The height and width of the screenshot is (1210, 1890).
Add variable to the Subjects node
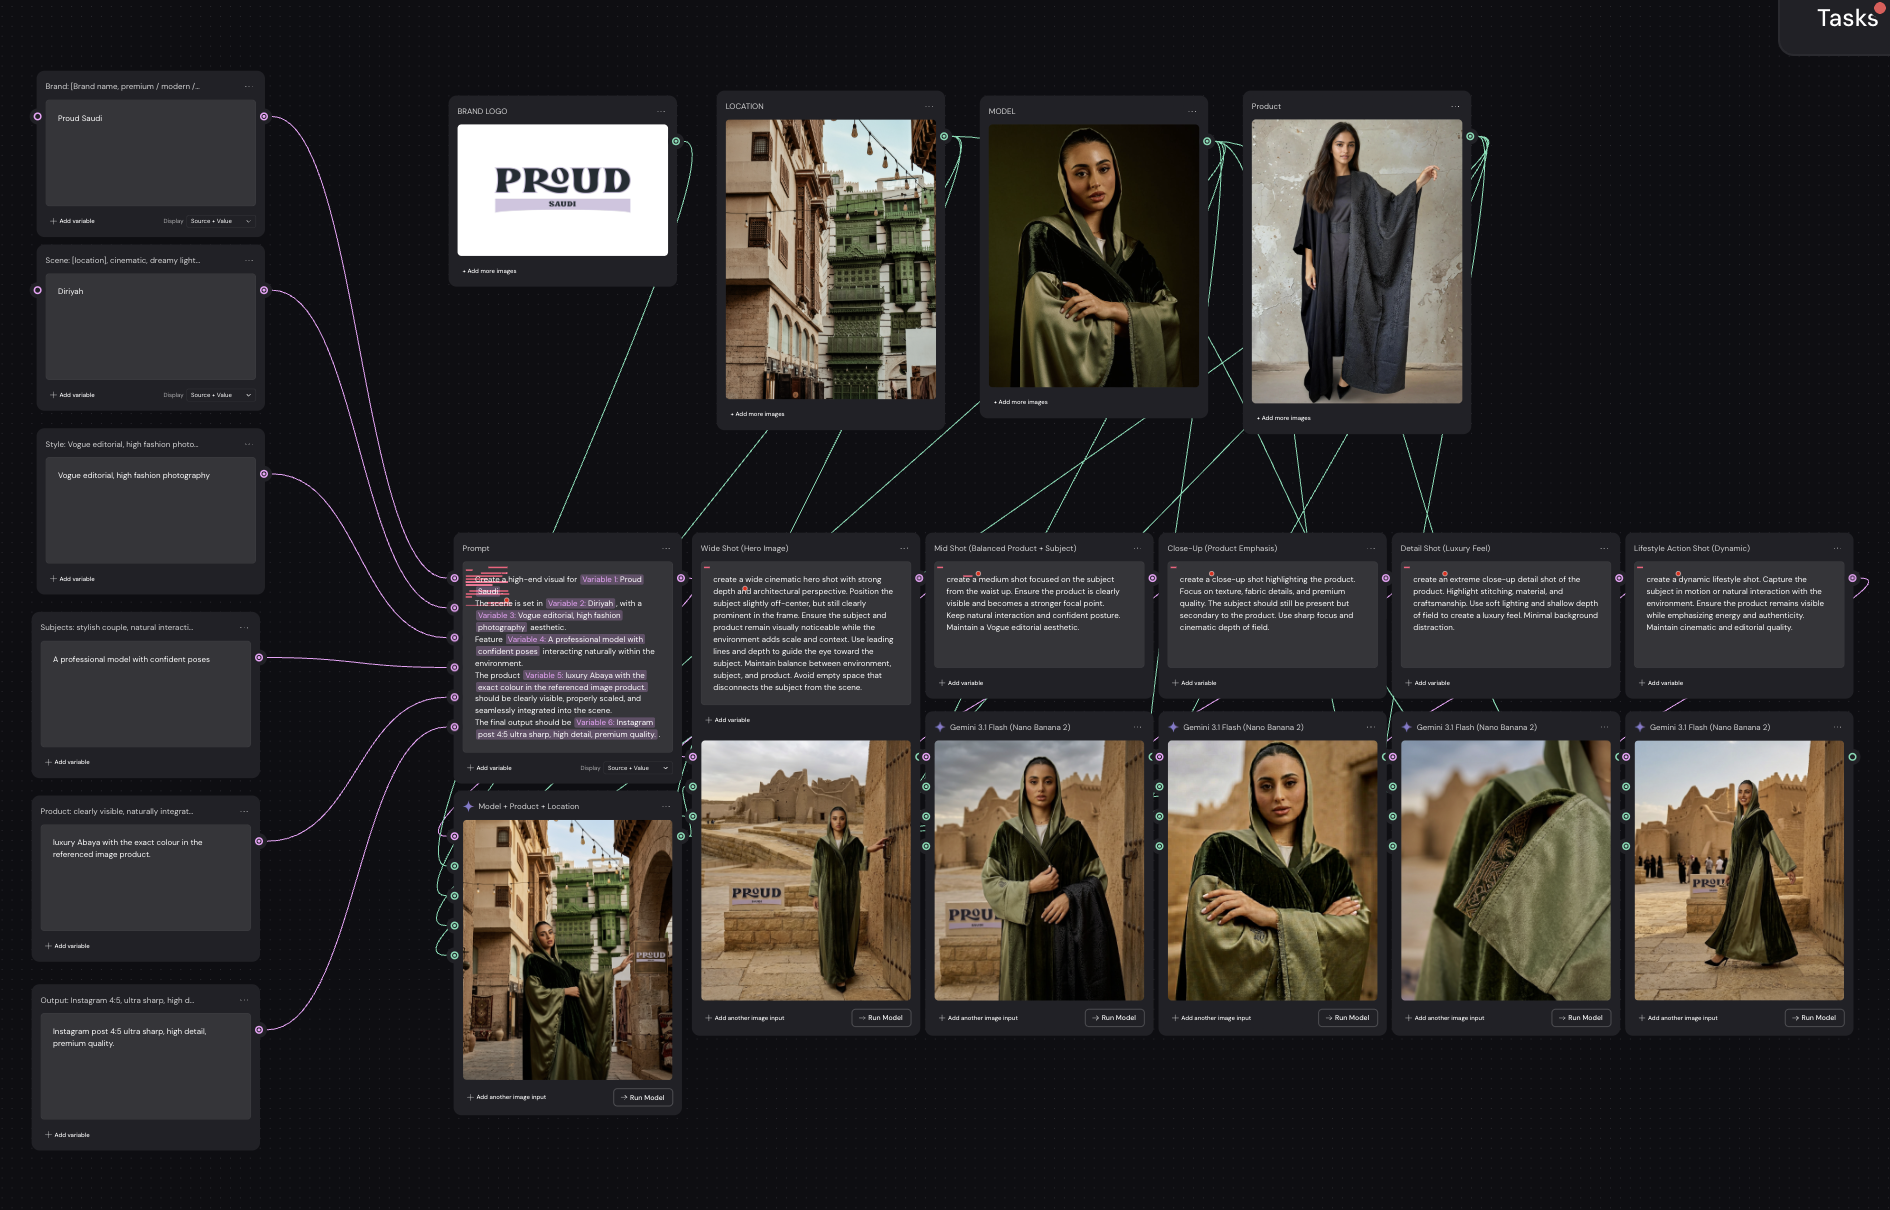67,762
